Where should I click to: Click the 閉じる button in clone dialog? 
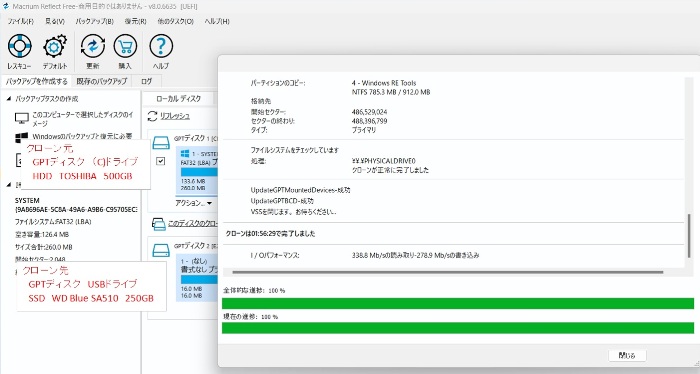click(627, 355)
